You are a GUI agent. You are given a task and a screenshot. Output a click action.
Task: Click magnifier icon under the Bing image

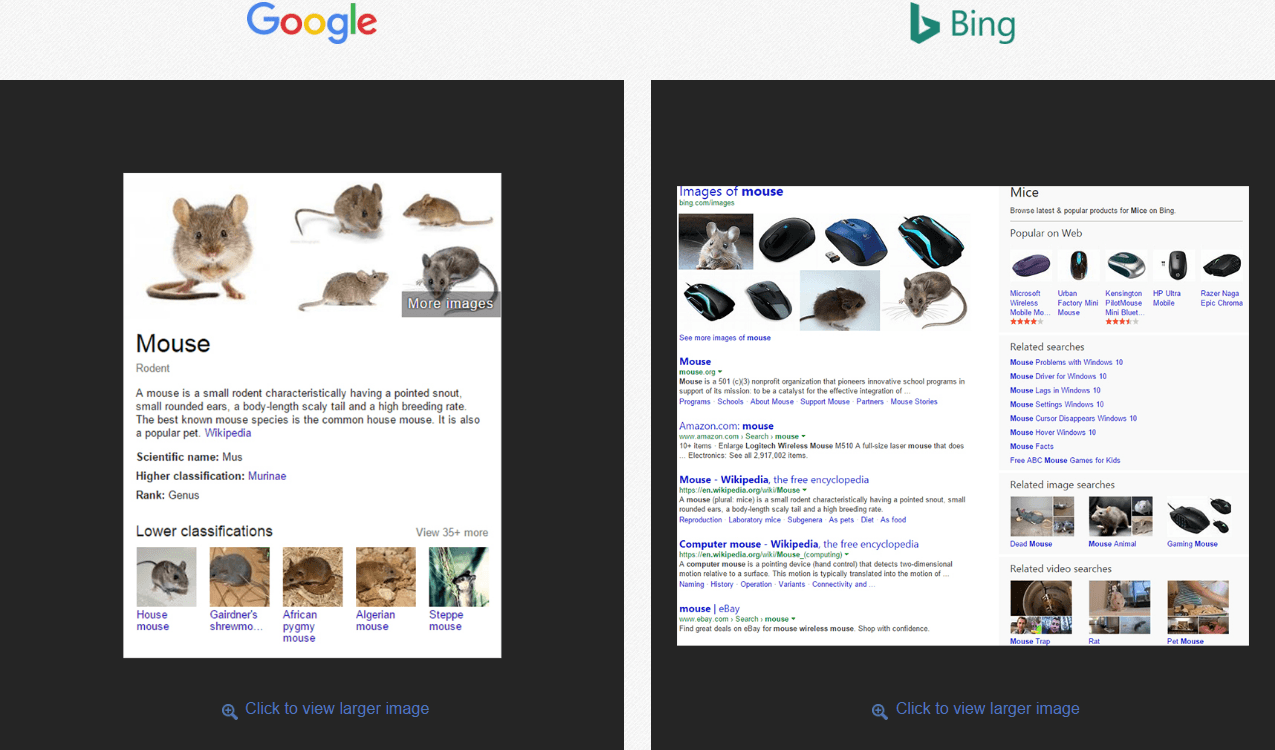(x=880, y=710)
